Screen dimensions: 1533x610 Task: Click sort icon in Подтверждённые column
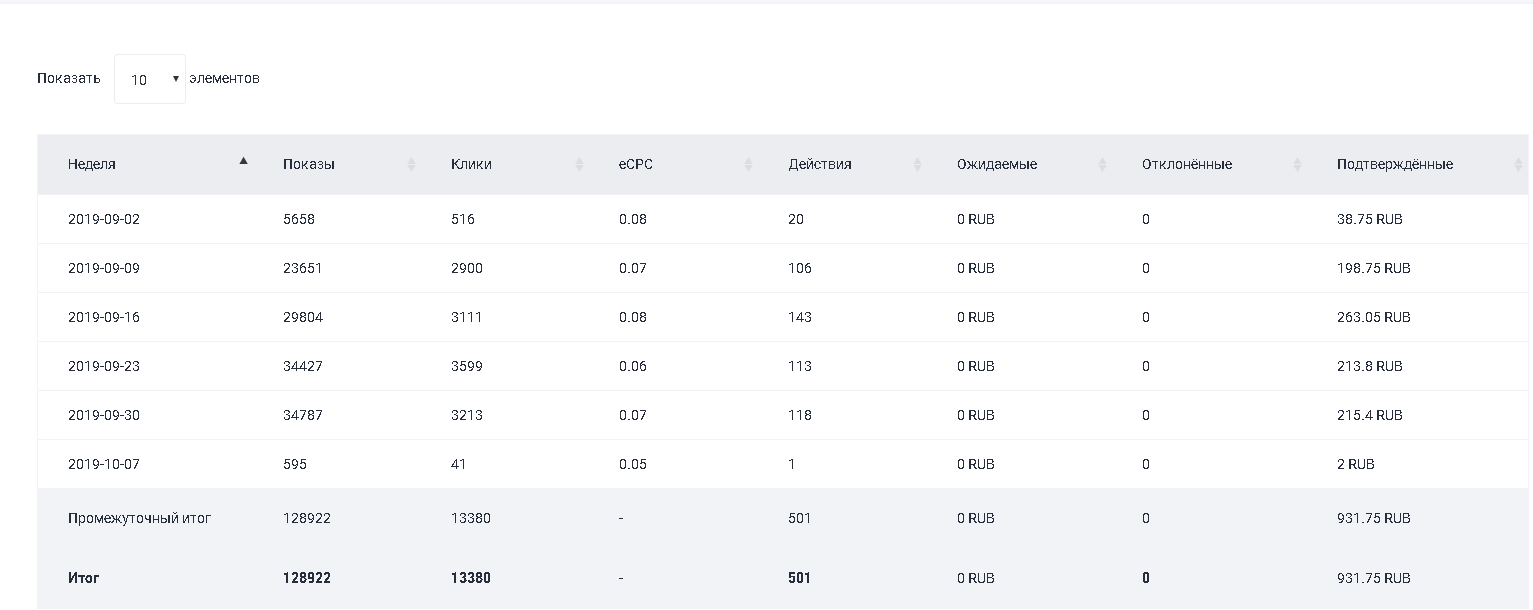pyautogui.click(x=1518, y=165)
